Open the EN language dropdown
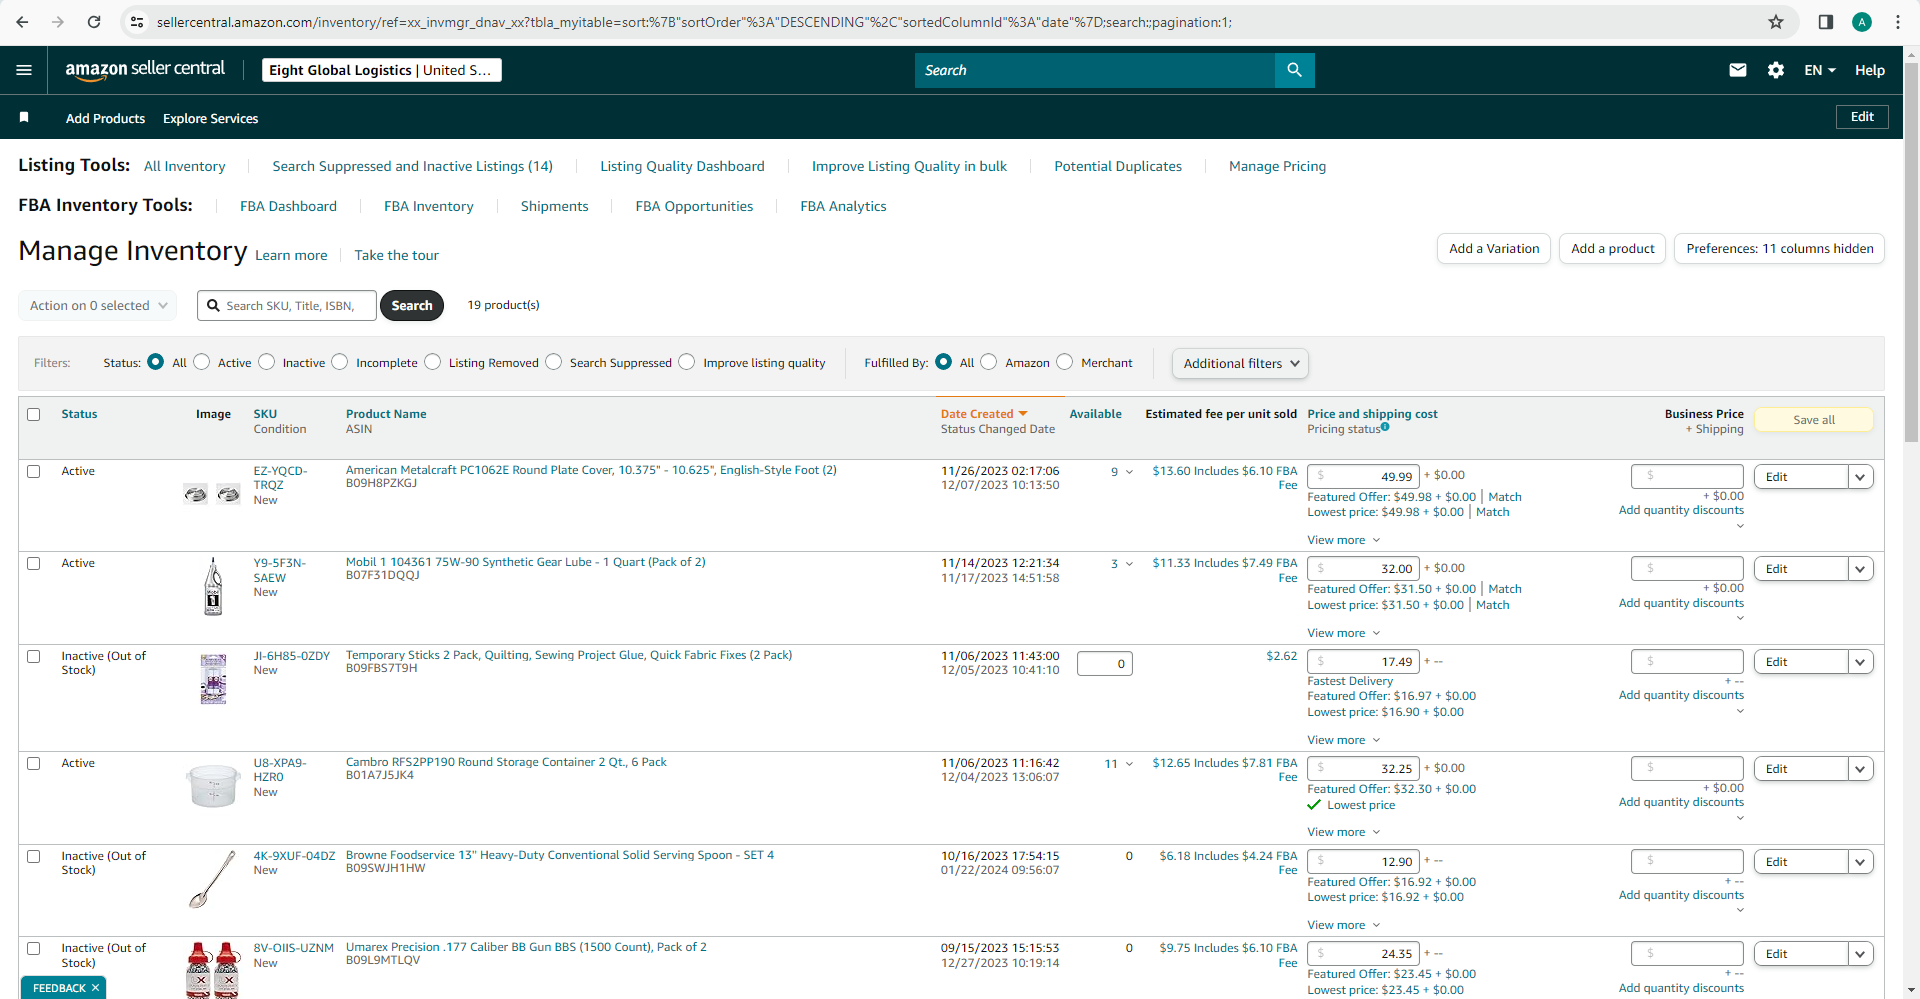The width and height of the screenshot is (1920, 999). 1820,70
